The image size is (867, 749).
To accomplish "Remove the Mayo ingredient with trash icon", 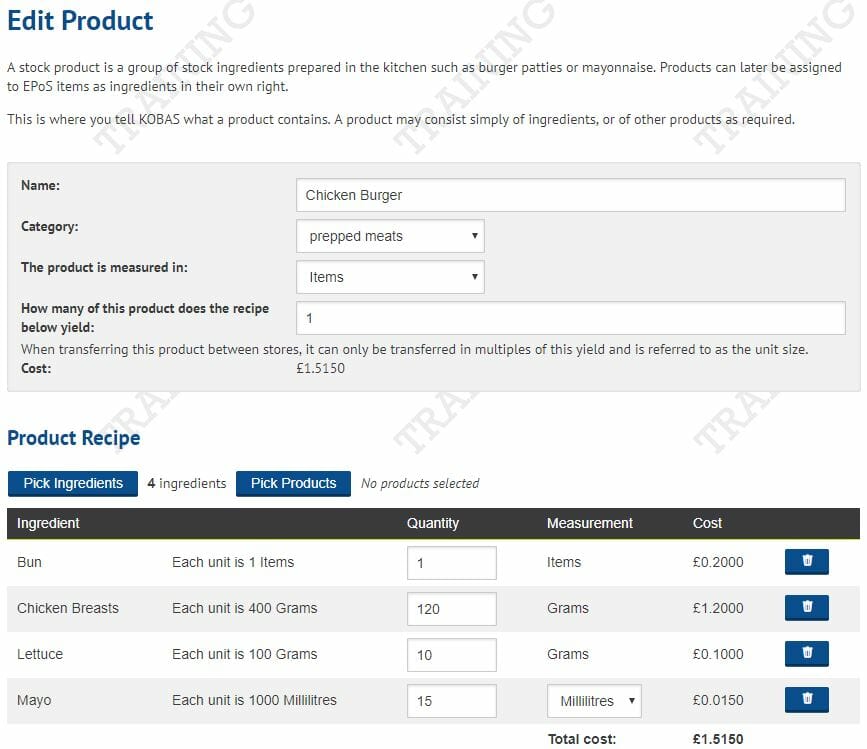I will [x=807, y=700].
